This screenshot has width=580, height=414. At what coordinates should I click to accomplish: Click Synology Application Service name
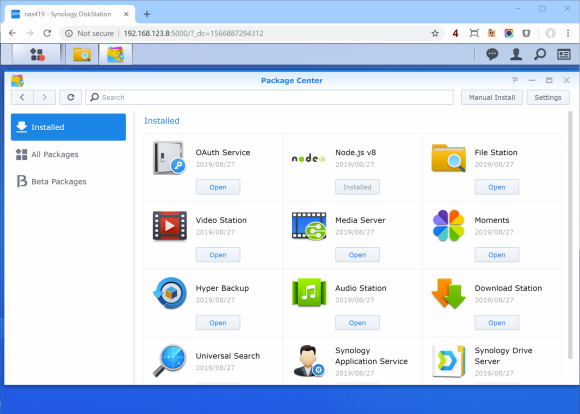pos(371,356)
